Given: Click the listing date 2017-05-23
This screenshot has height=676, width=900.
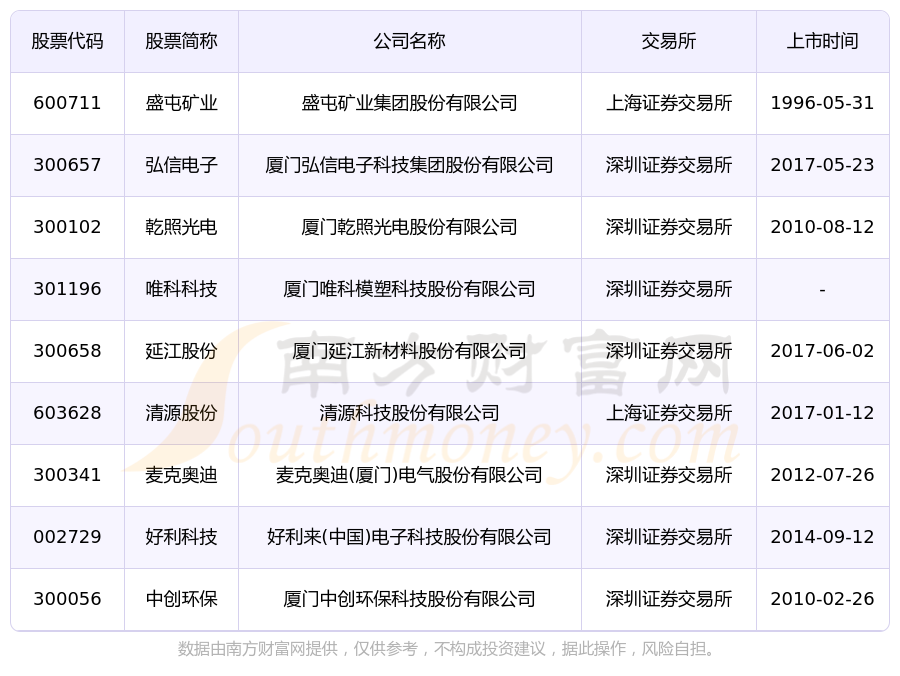Looking at the screenshot, I should (823, 165).
